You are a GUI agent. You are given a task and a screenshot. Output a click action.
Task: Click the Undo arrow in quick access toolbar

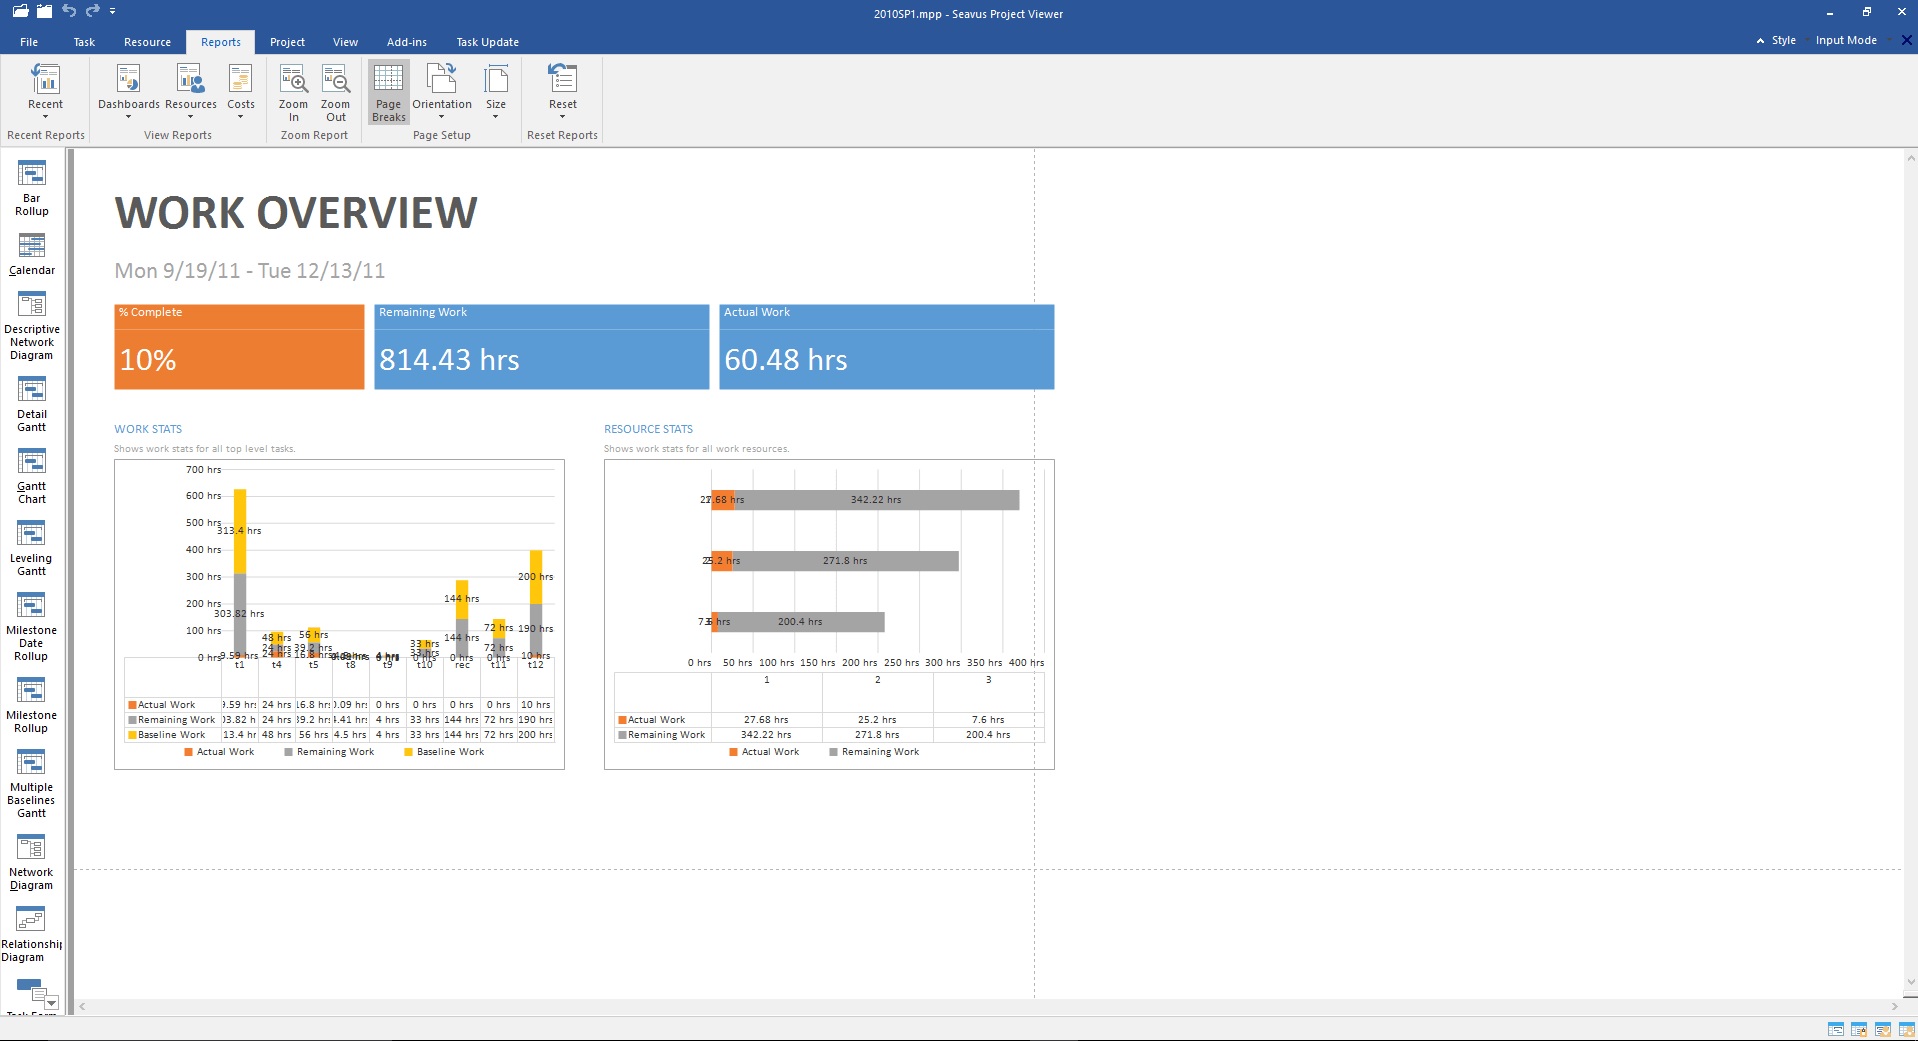(x=67, y=12)
